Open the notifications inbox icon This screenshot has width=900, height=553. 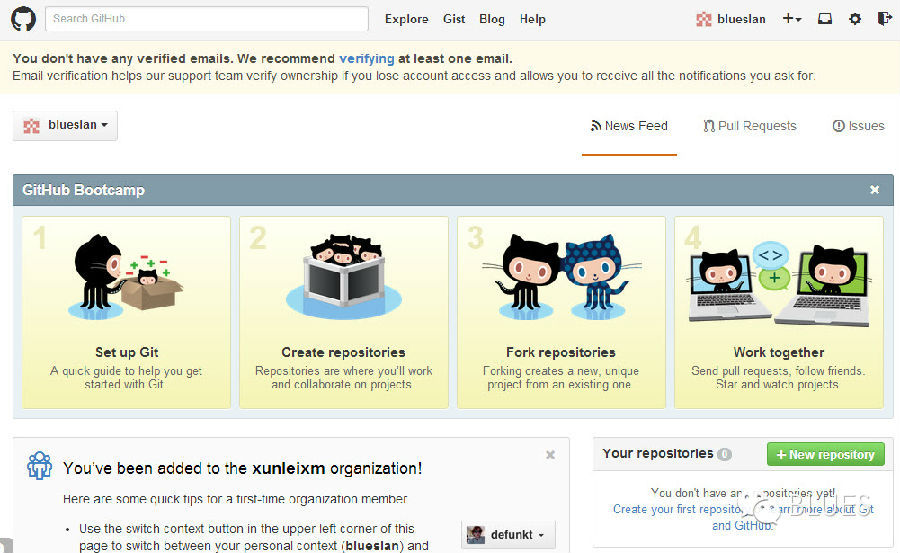coord(825,19)
